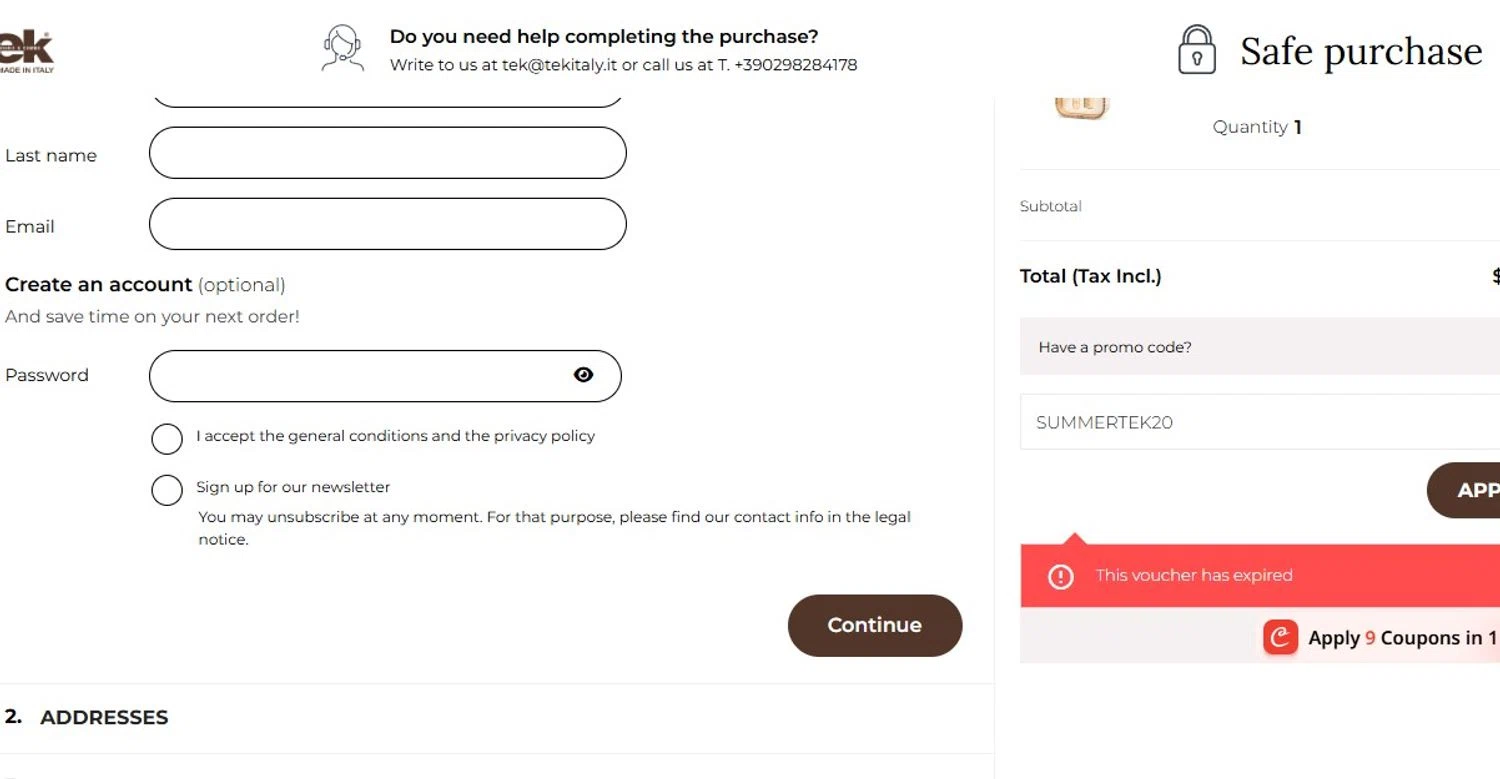Click the Safe purchase heading text
1500x779 pixels.
pos(1360,52)
